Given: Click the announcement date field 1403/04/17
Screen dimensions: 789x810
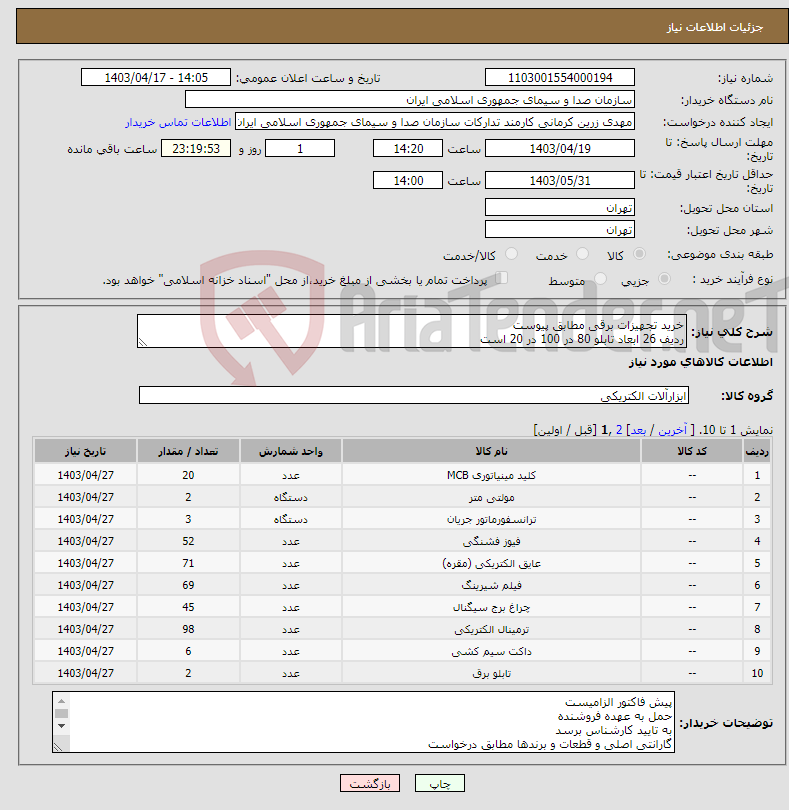Looking at the screenshot, I should coord(156,77).
